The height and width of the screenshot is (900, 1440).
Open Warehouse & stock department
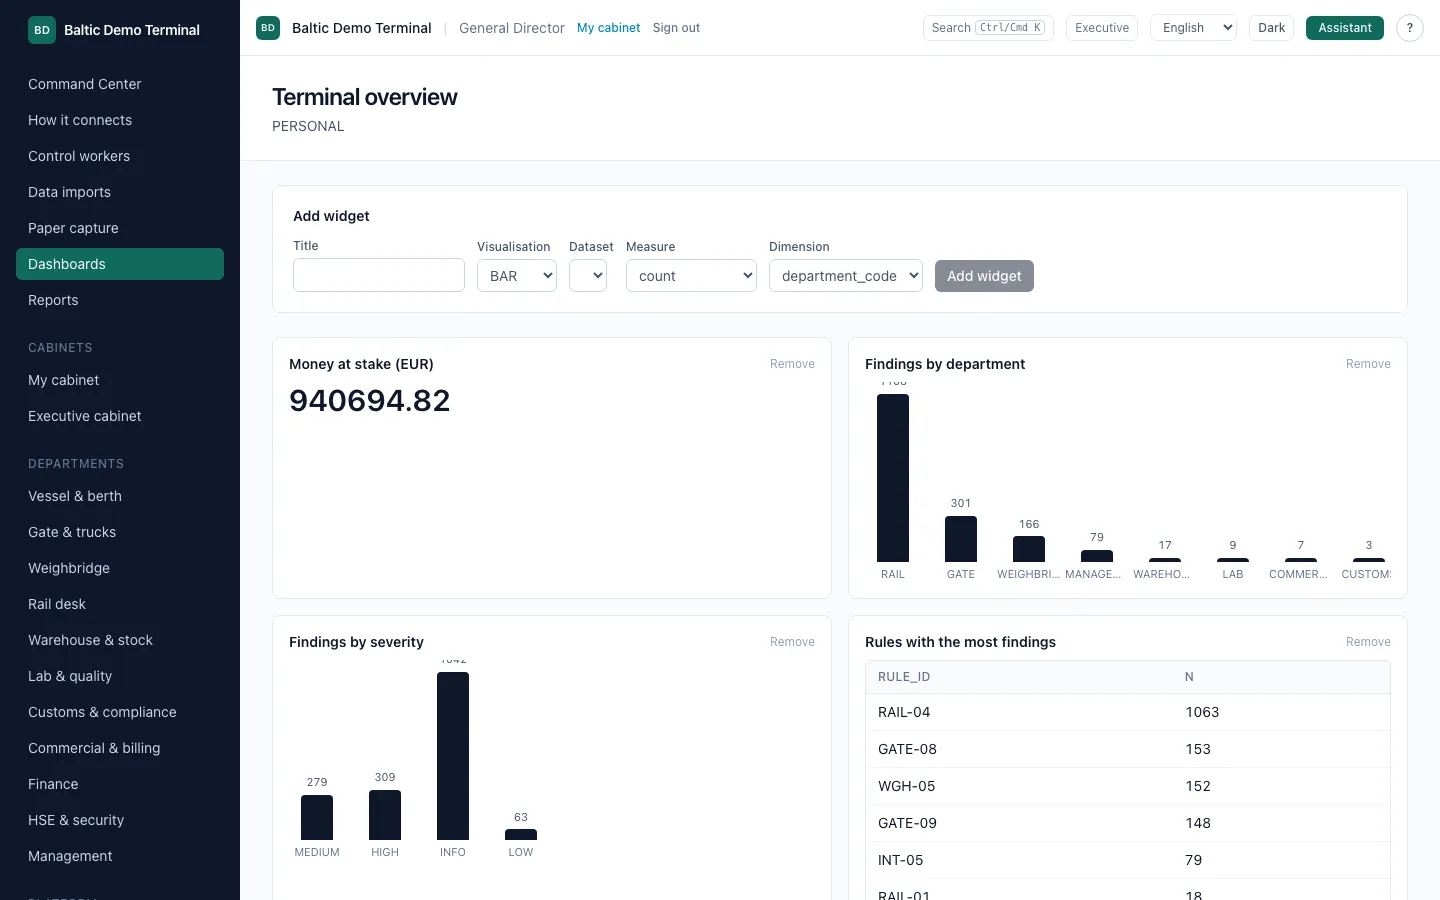[120, 640]
